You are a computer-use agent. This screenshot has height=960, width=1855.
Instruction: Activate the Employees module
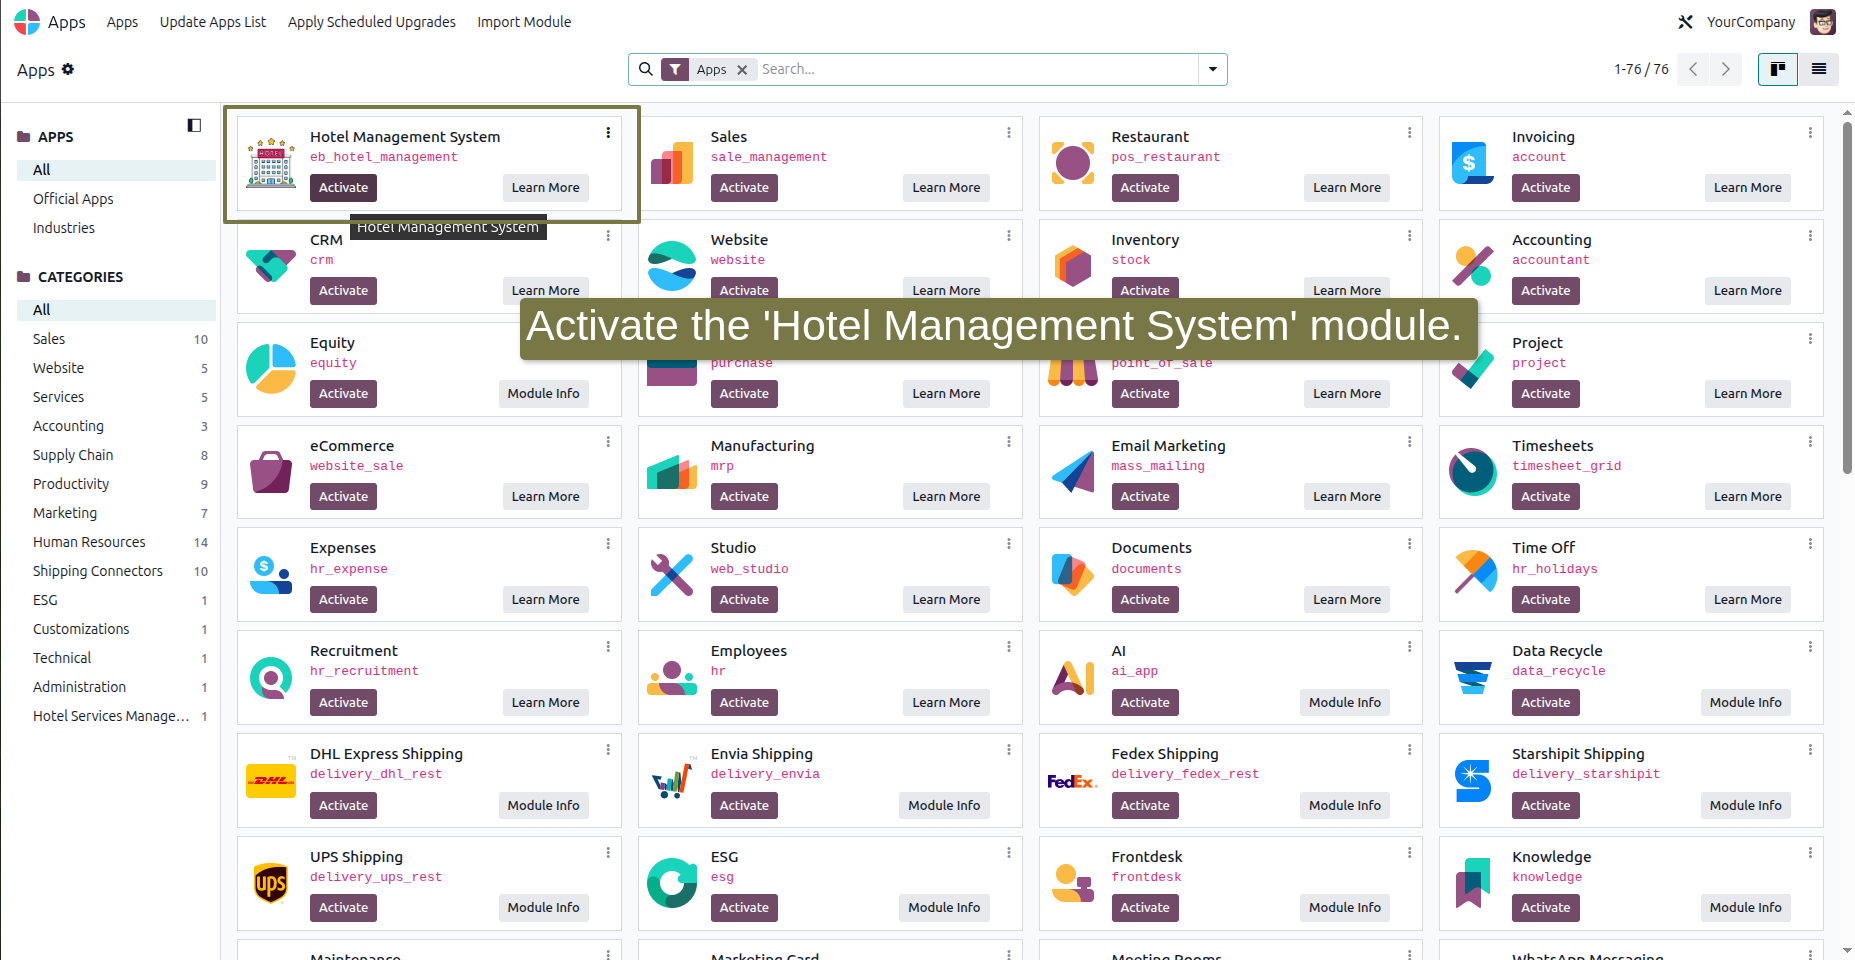[744, 703]
